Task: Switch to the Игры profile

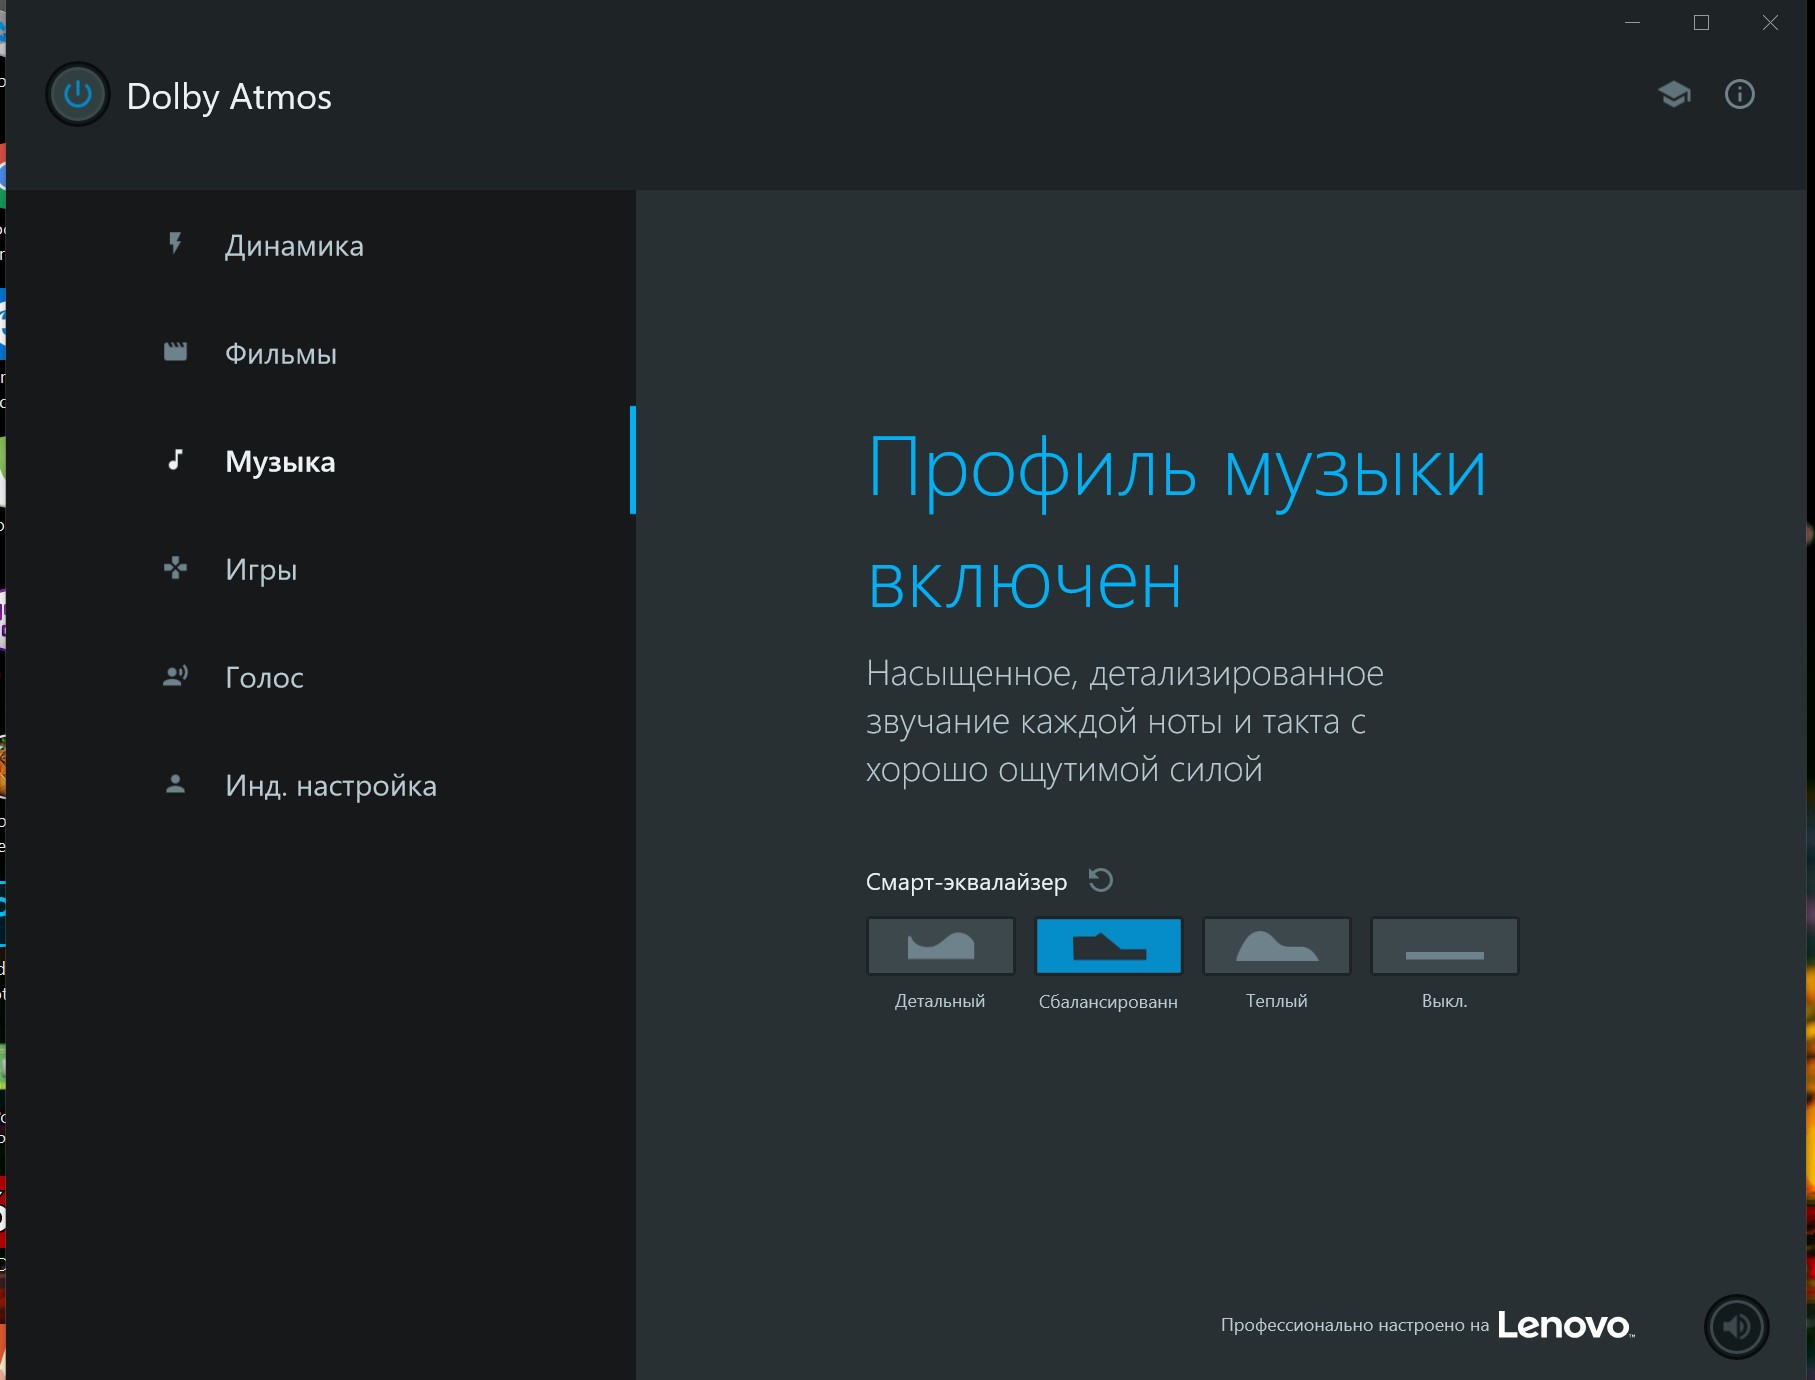Action: 261,570
